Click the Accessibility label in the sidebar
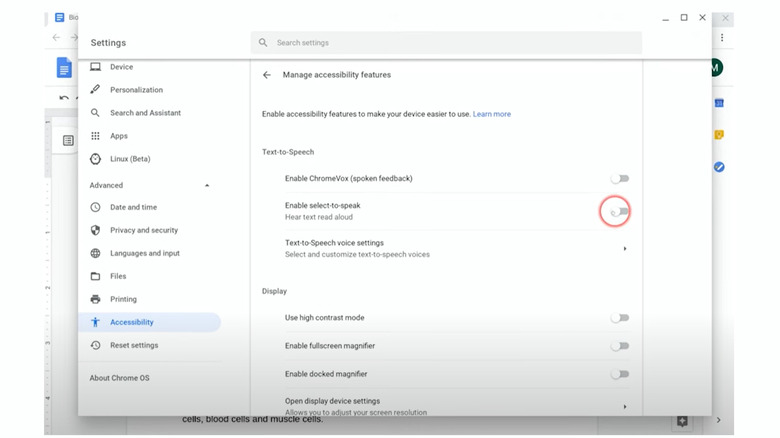Image resolution: width=780 pixels, height=438 pixels. (x=132, y=322)
